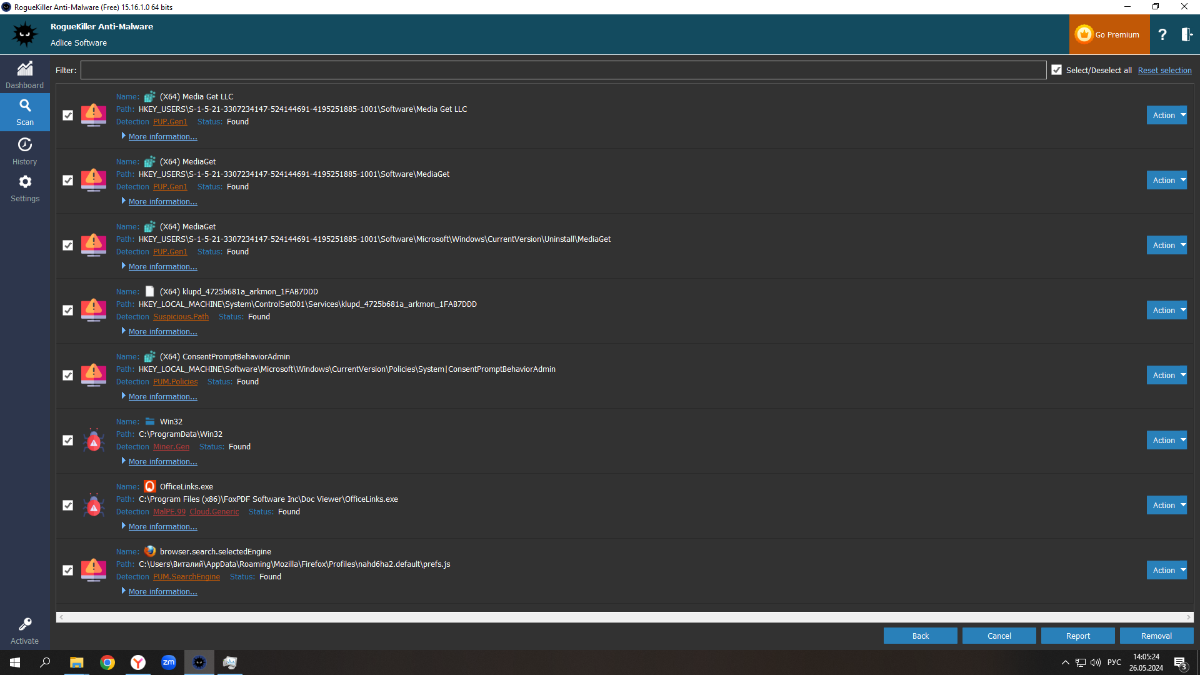Open History clock icon in sidebar
The width and height of the screenshot is (1200, 675).
(x=25, y=144)
